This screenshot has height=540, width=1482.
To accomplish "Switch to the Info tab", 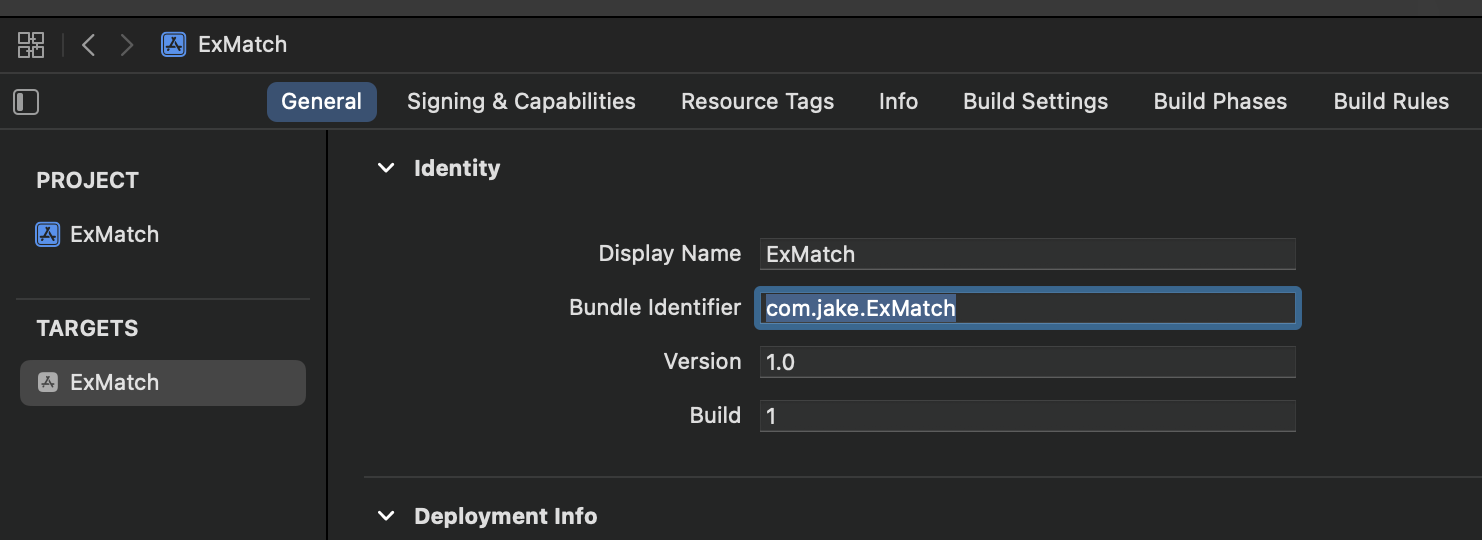I will [898, 101].
